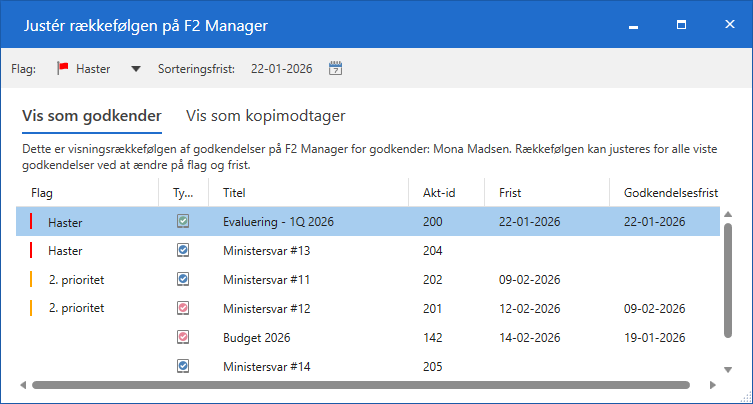The width and height of the screenshot is (753, 404).
Task: Maximize the Justér rækkefølgen window
Action: point(681,23)
